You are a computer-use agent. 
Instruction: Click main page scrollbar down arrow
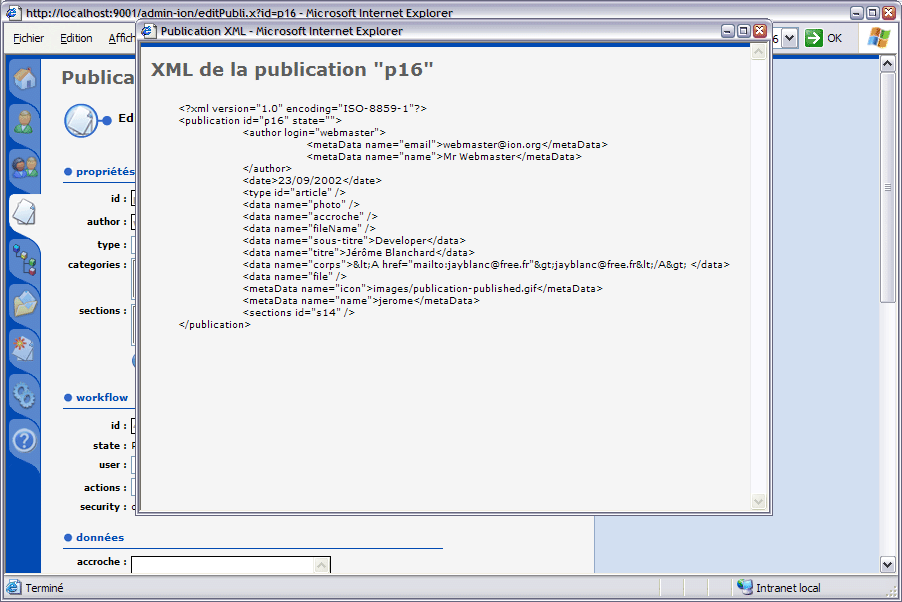point(887,564)
